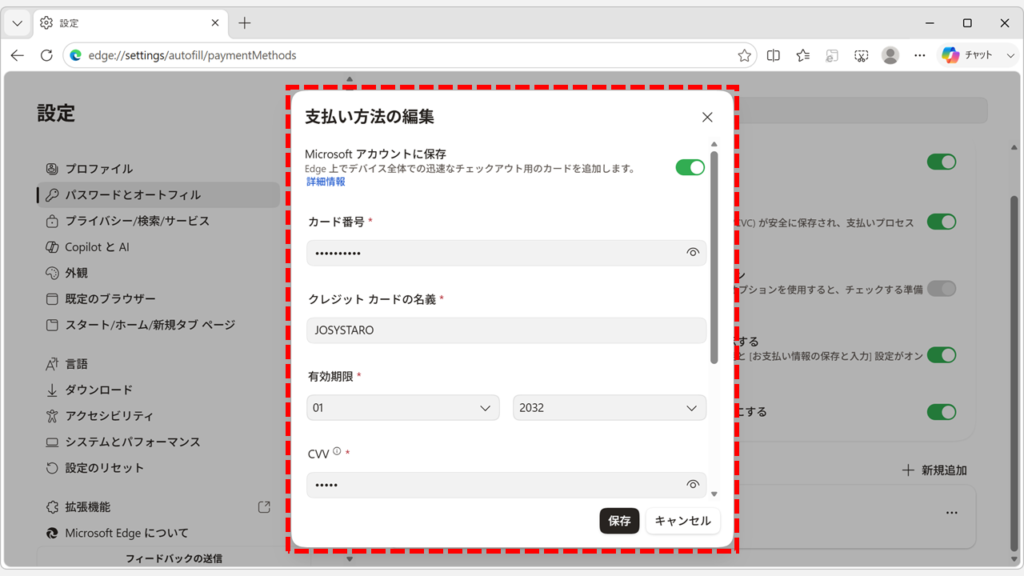Open the favorites list icon
This screenshot has height=576, width=1024.
click(x=803, y=56)
